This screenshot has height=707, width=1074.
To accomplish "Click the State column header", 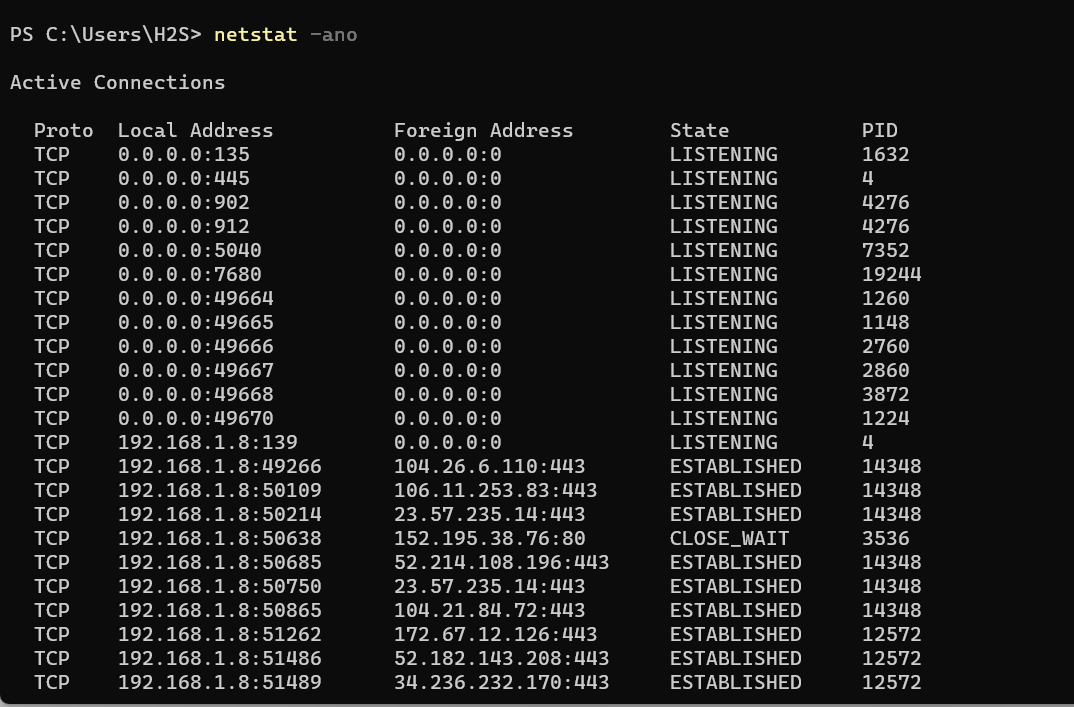I will click(699, 130).
